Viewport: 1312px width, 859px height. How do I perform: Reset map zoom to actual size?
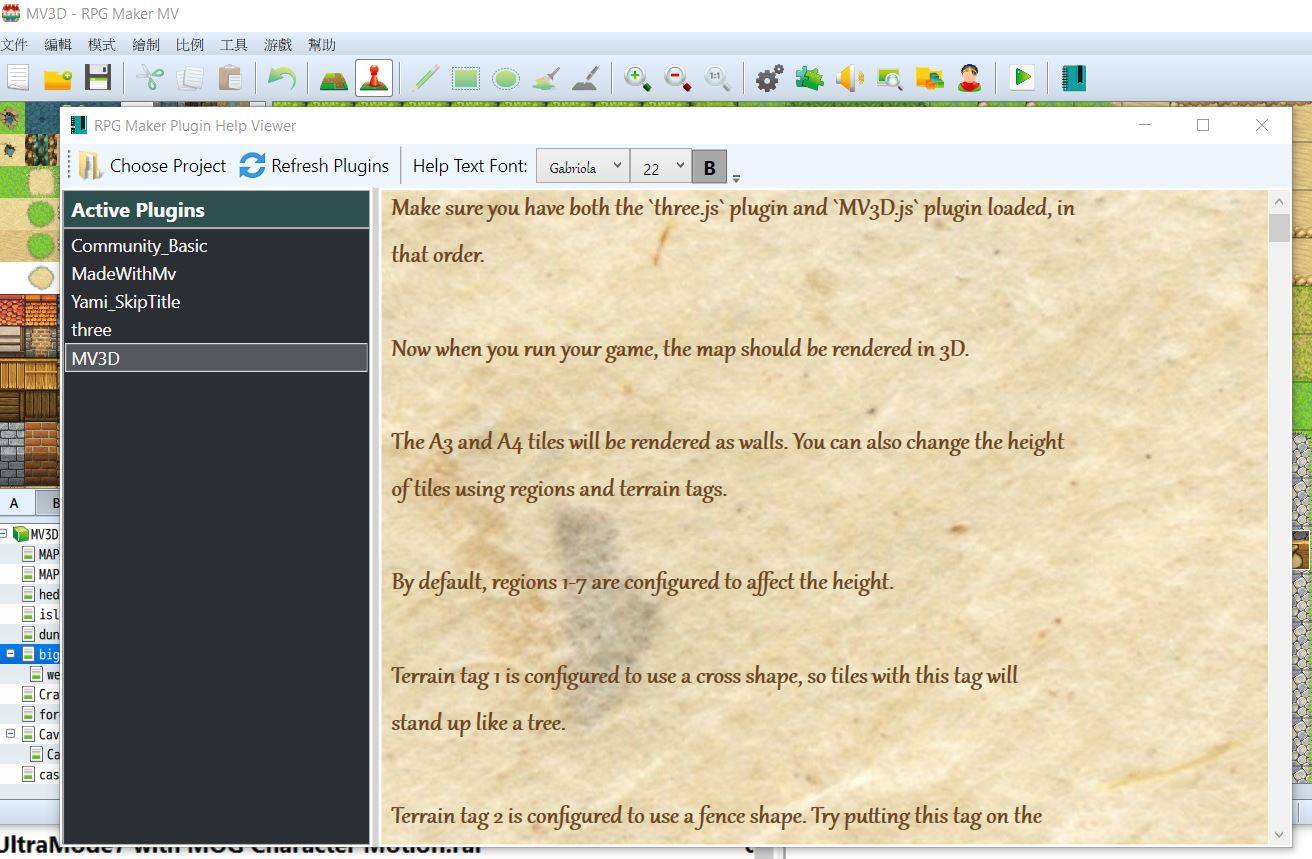[x=717, y=78]
